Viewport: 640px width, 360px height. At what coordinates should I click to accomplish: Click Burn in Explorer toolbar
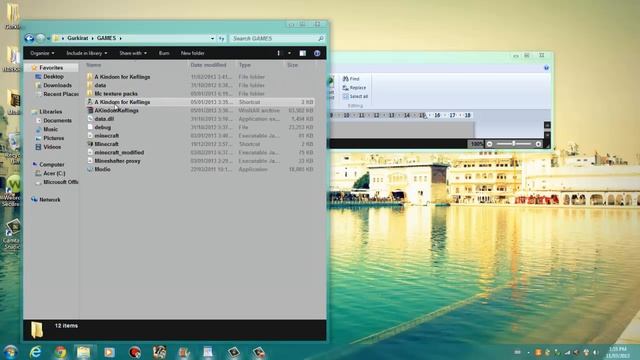(x=164, y=53)
